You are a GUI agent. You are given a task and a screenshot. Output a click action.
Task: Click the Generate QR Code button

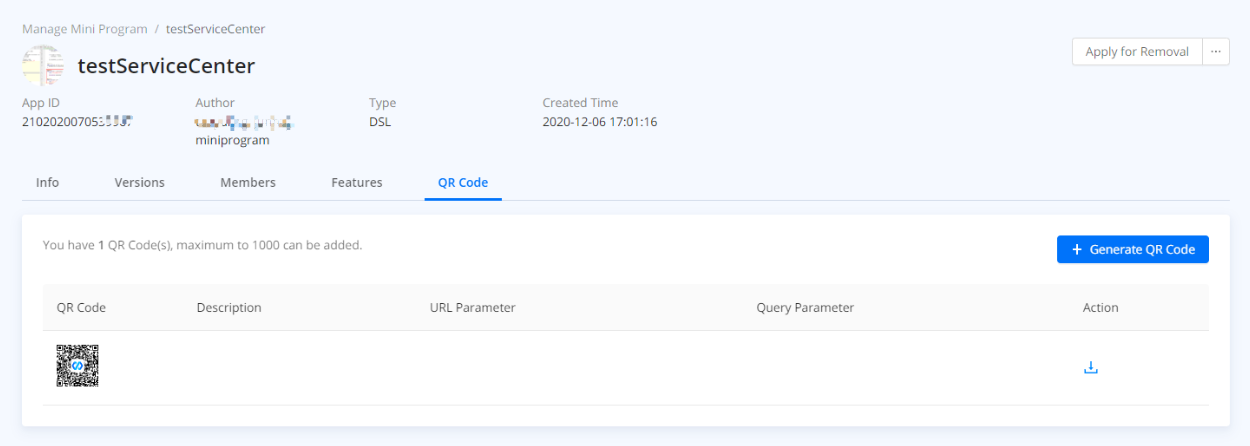pos(1132,249)
